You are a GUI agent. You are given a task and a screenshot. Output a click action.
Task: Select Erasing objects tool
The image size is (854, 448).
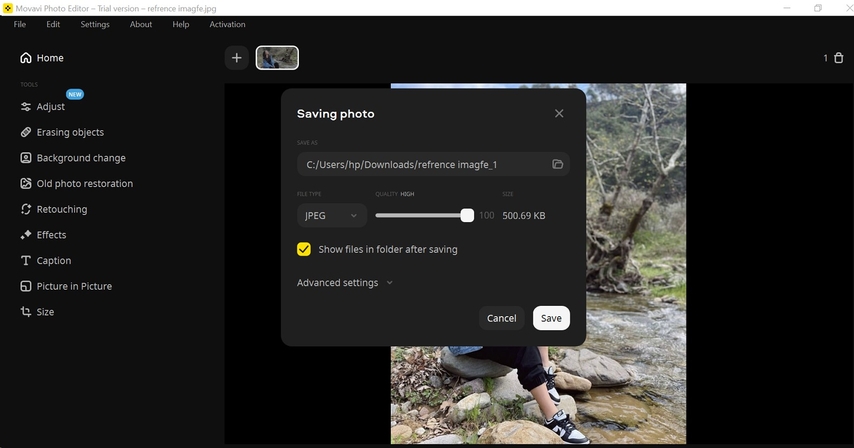(x=62, y=132)
